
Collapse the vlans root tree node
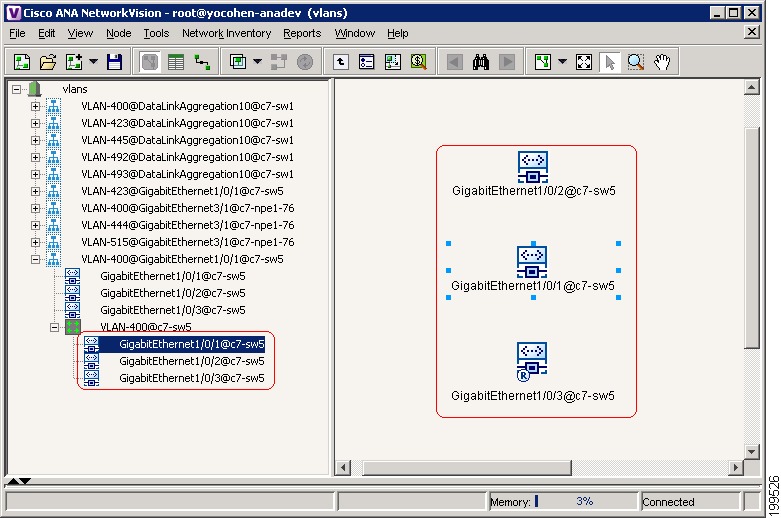pyautogui.click(x=16, y=89)
